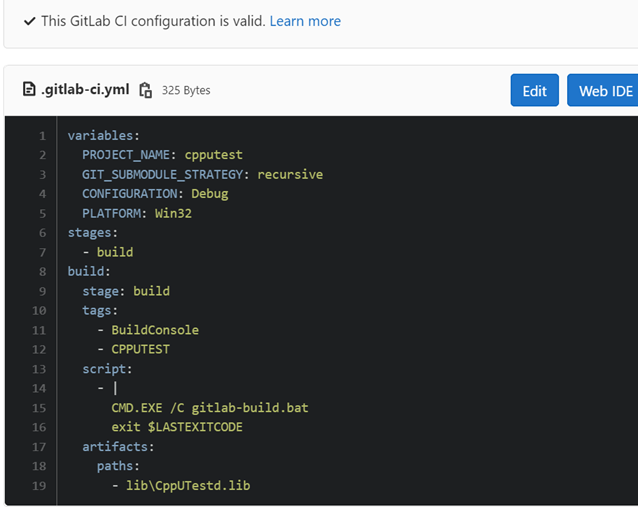
Task: Click the 325 Bytes file size label
Action: pyautogui.click(x=186, y=91)
